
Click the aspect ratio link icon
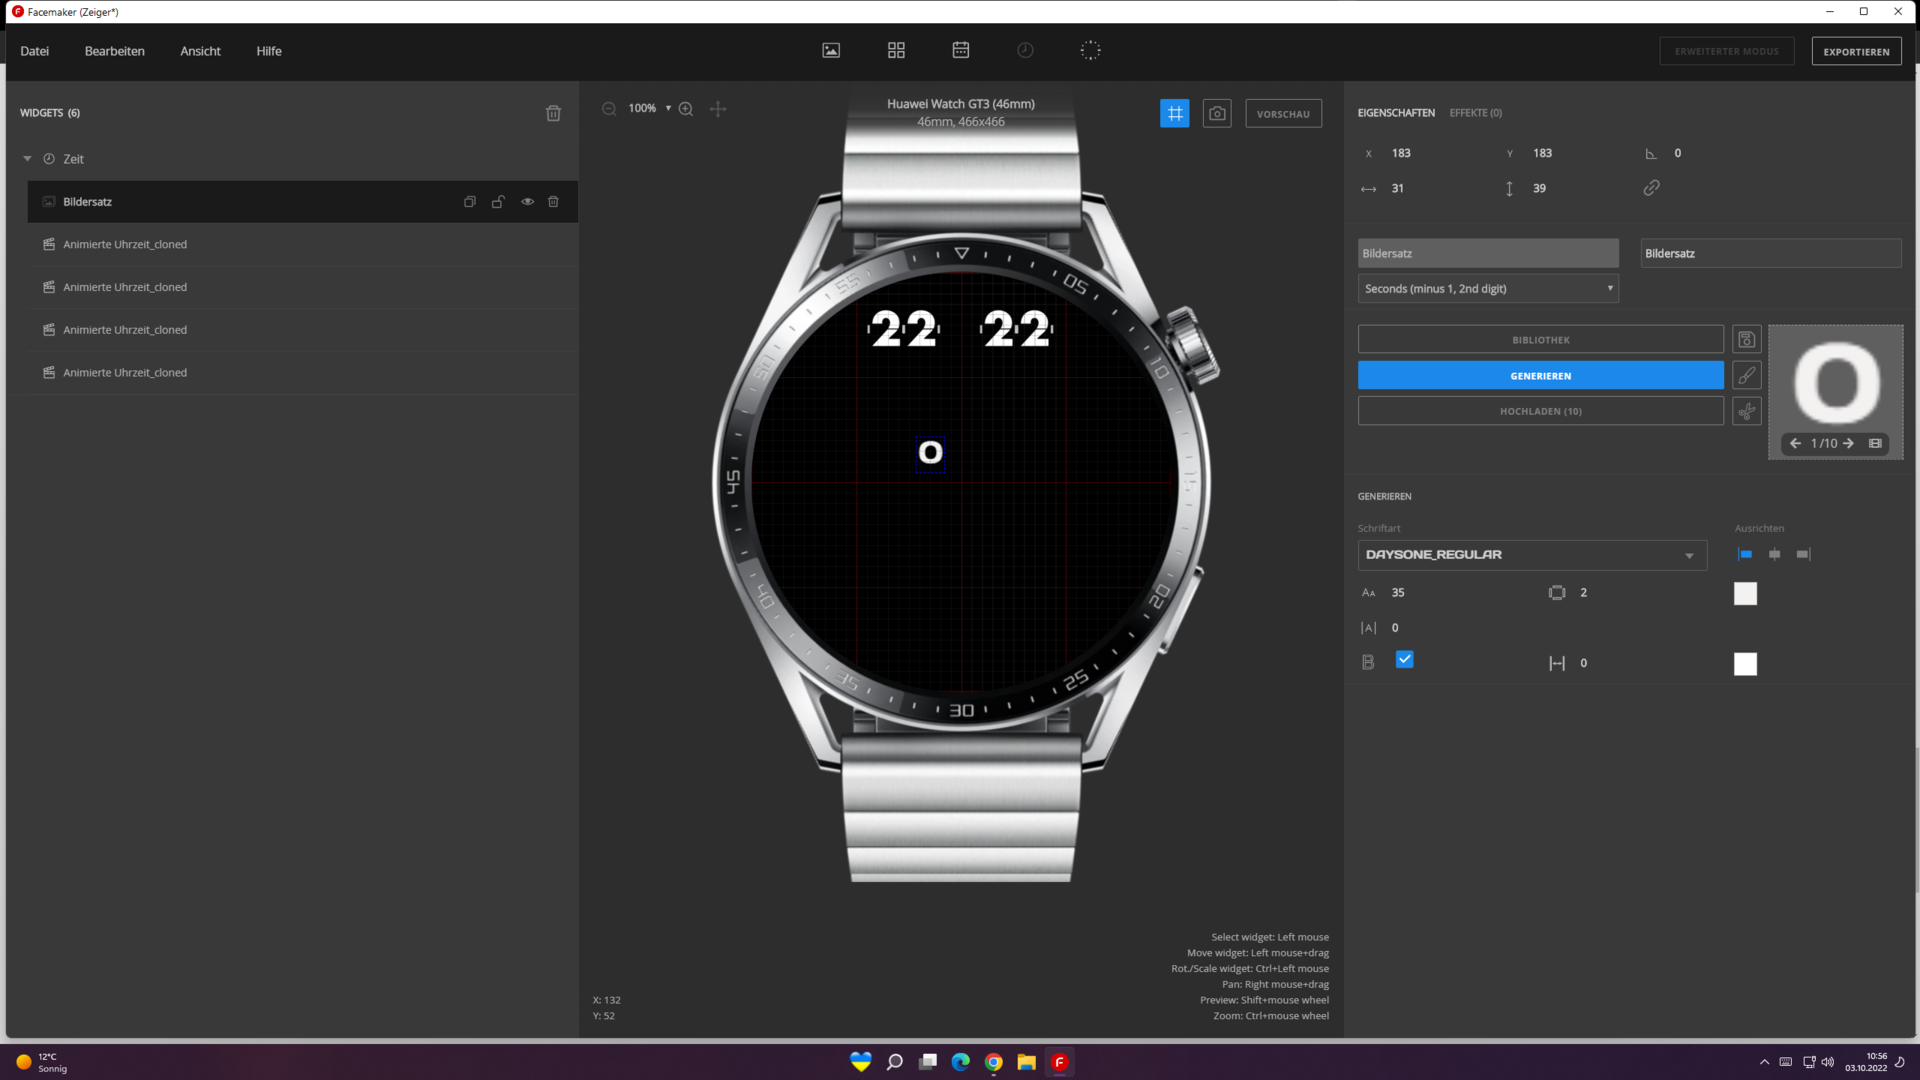(1651, 188)
